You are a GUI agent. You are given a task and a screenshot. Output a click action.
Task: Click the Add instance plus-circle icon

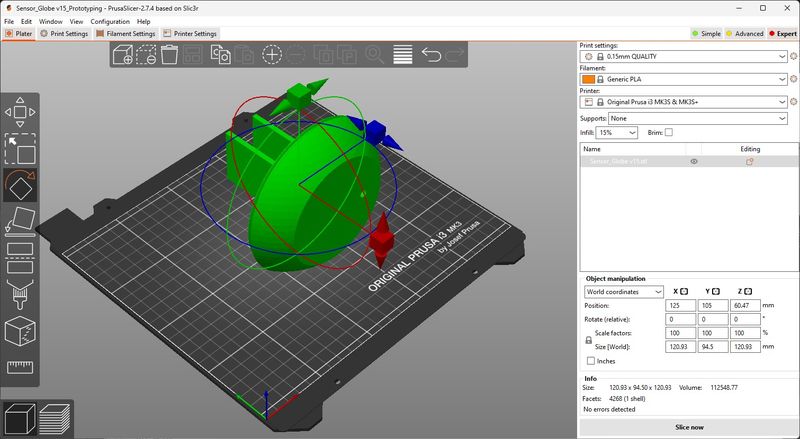(271, 55)
